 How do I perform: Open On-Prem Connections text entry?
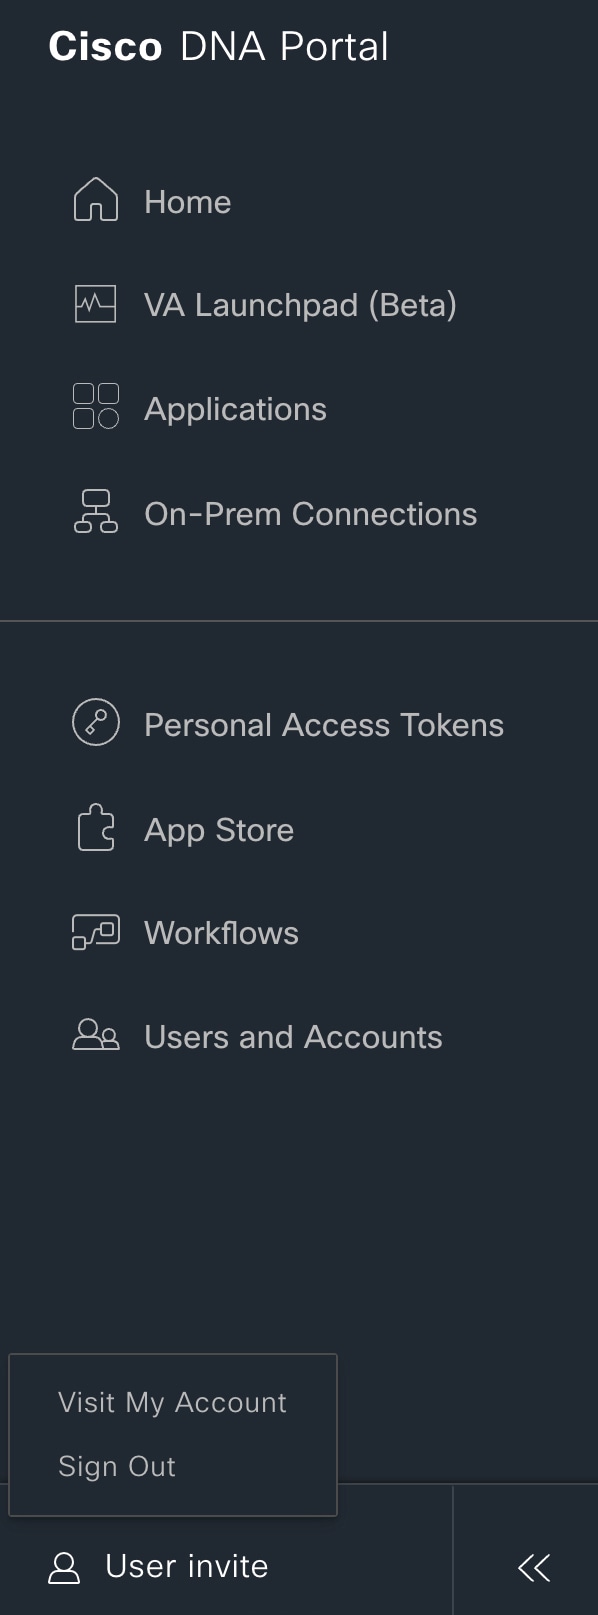(311, 514)
